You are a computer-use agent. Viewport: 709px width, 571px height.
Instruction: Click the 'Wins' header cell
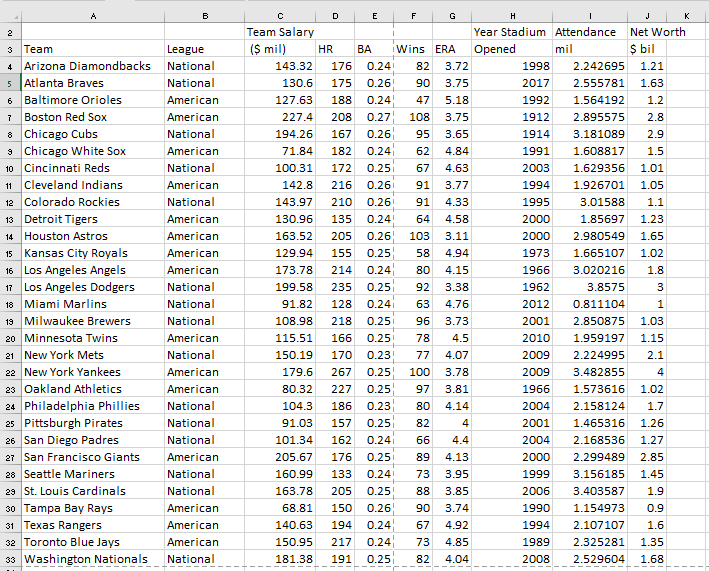tap(413, 49)
